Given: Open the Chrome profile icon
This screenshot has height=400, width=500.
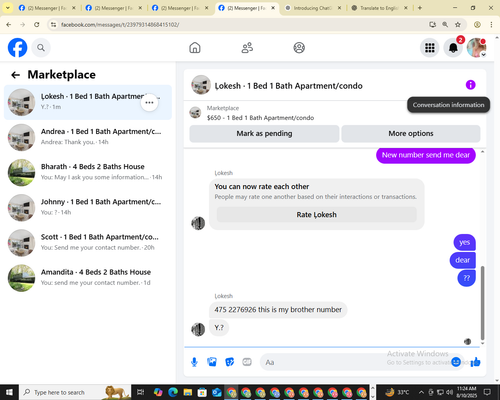Looking at the screenshot, I should pyautogui.click(x=477, y=24).
